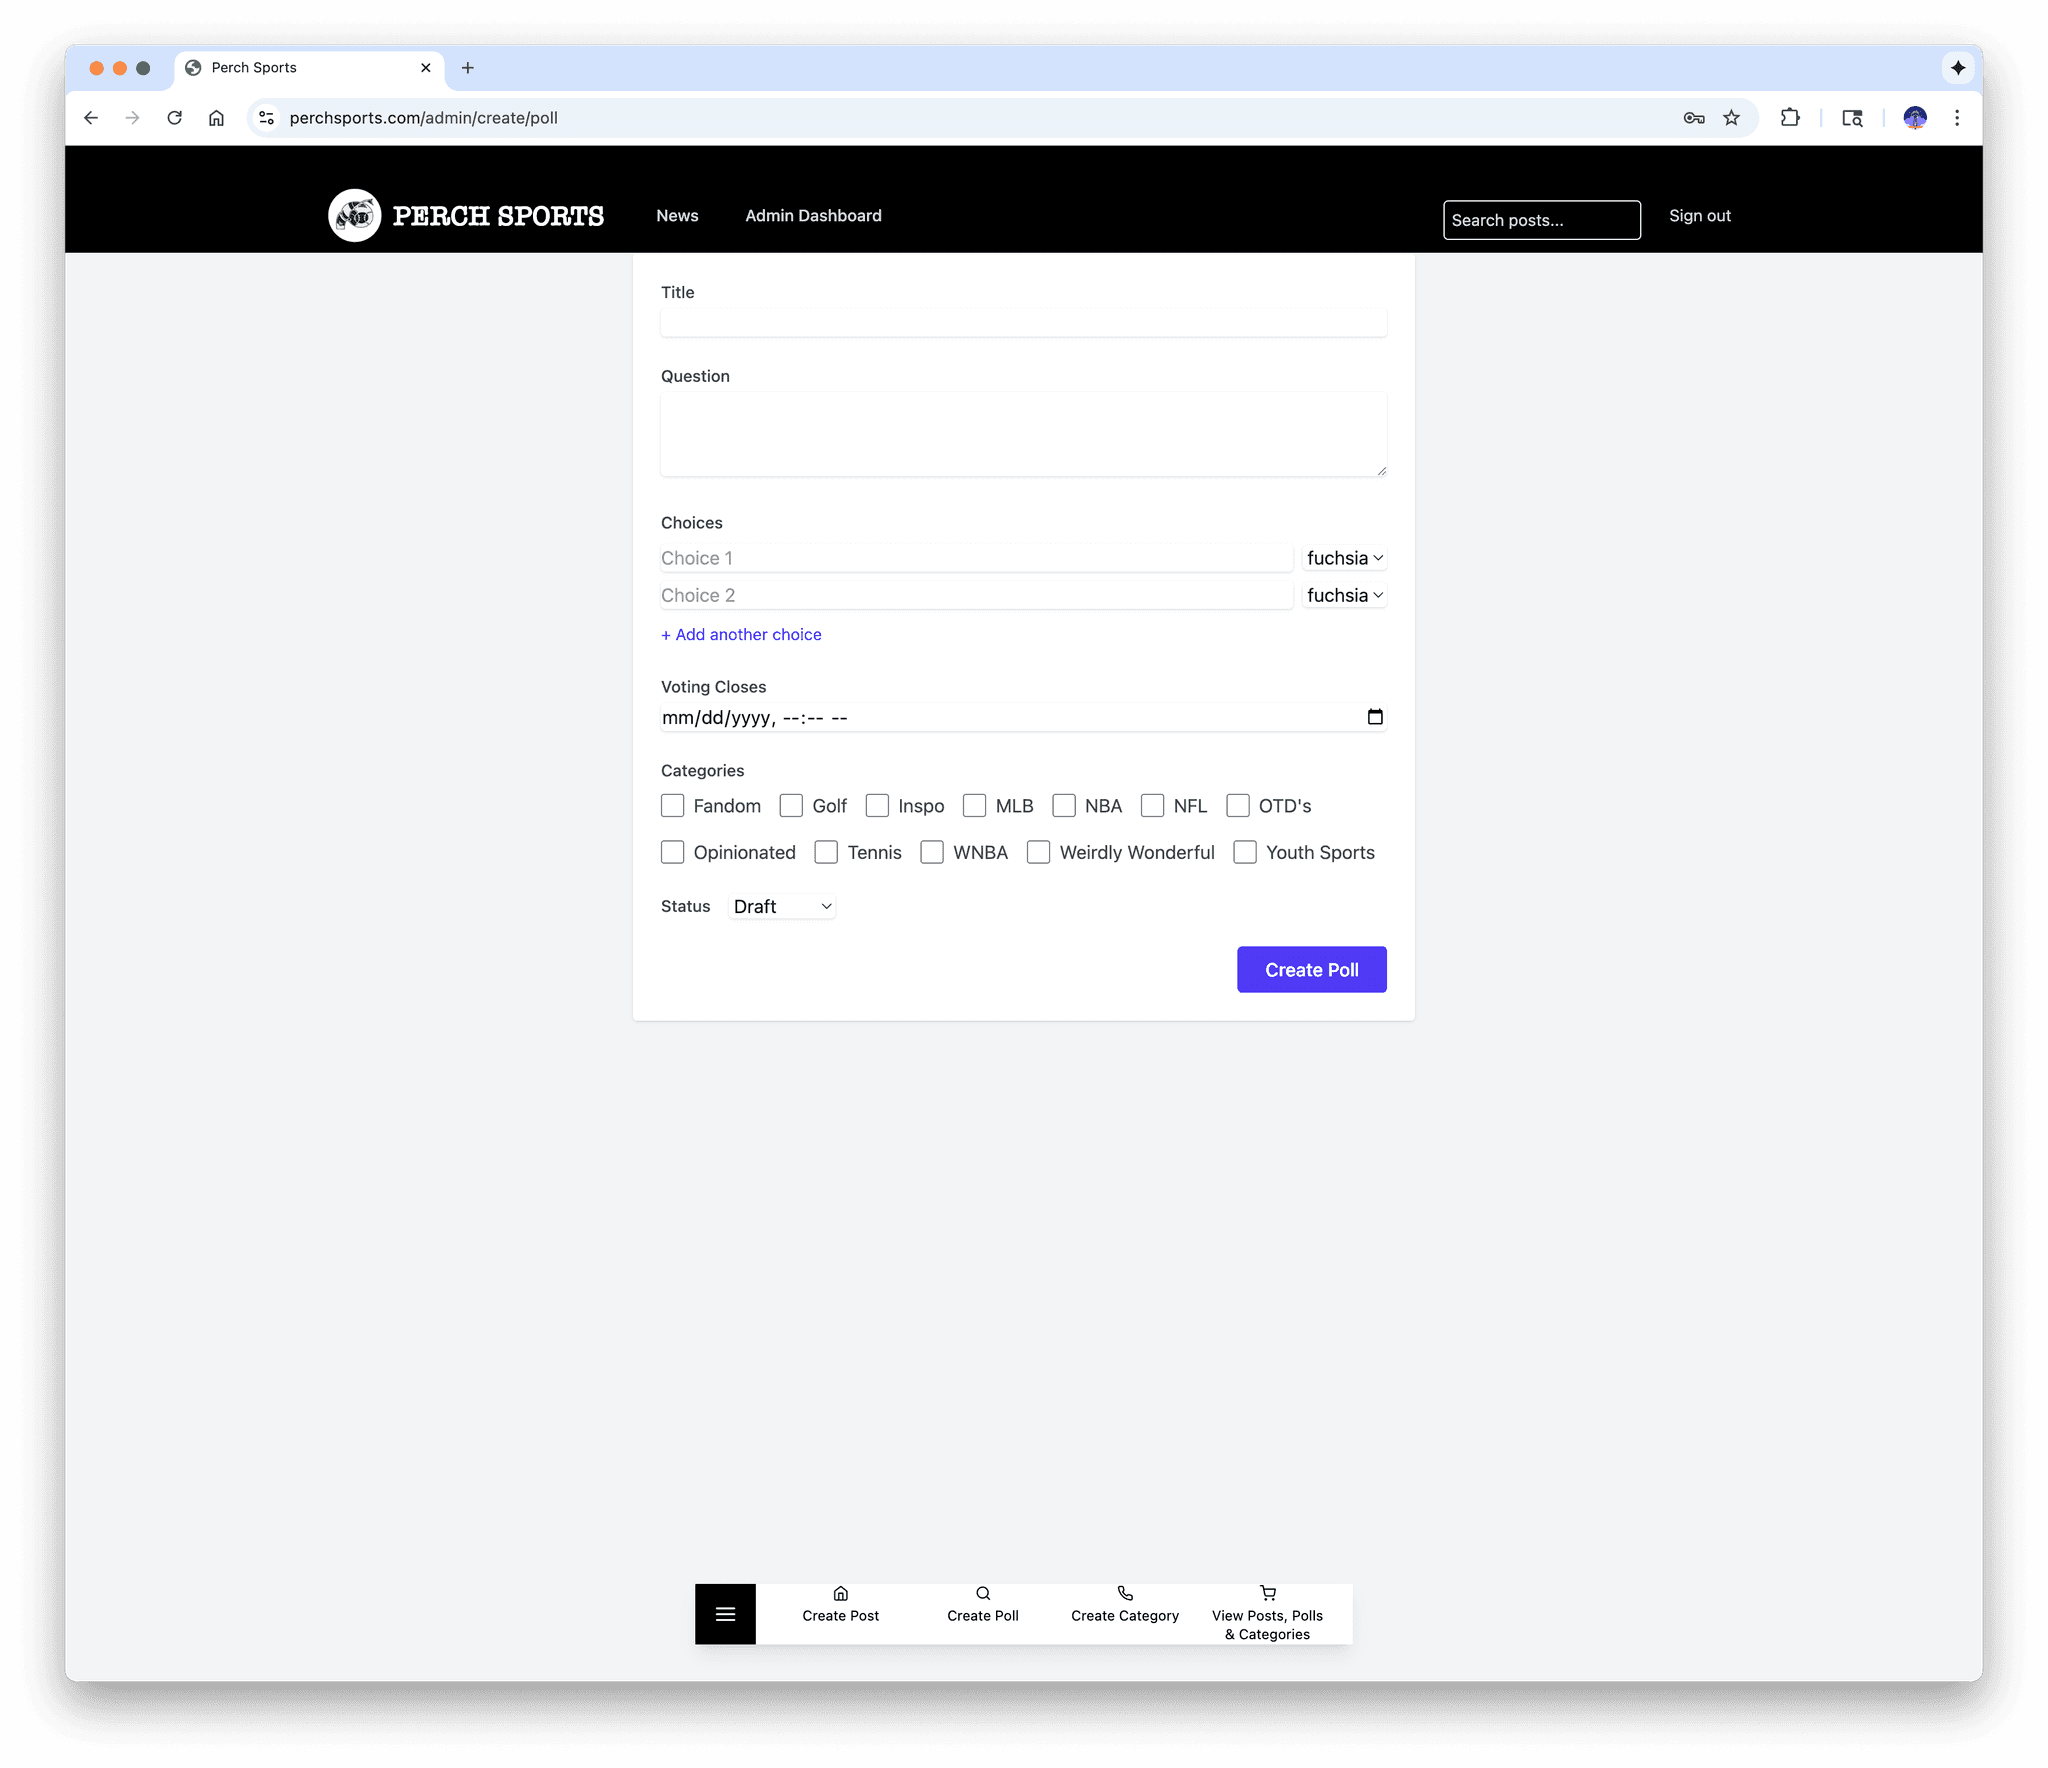This screenshot has height=1768, width=2048.
Task: Open Choice 1 fuchsia color dropdown
Action: pos(1343,558)
